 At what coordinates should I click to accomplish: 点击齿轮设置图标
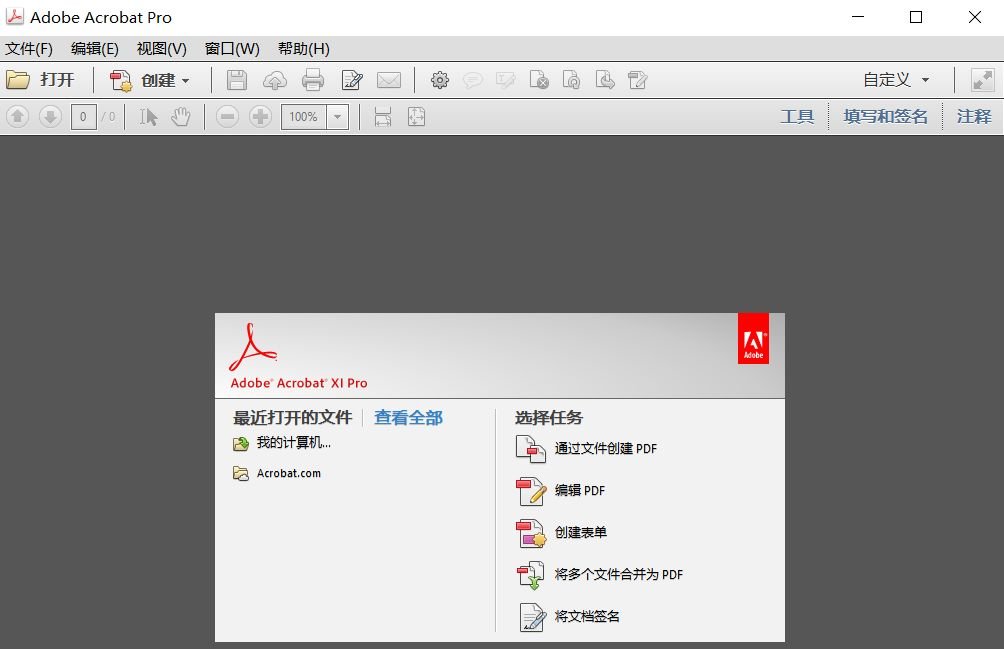point(439,80)
